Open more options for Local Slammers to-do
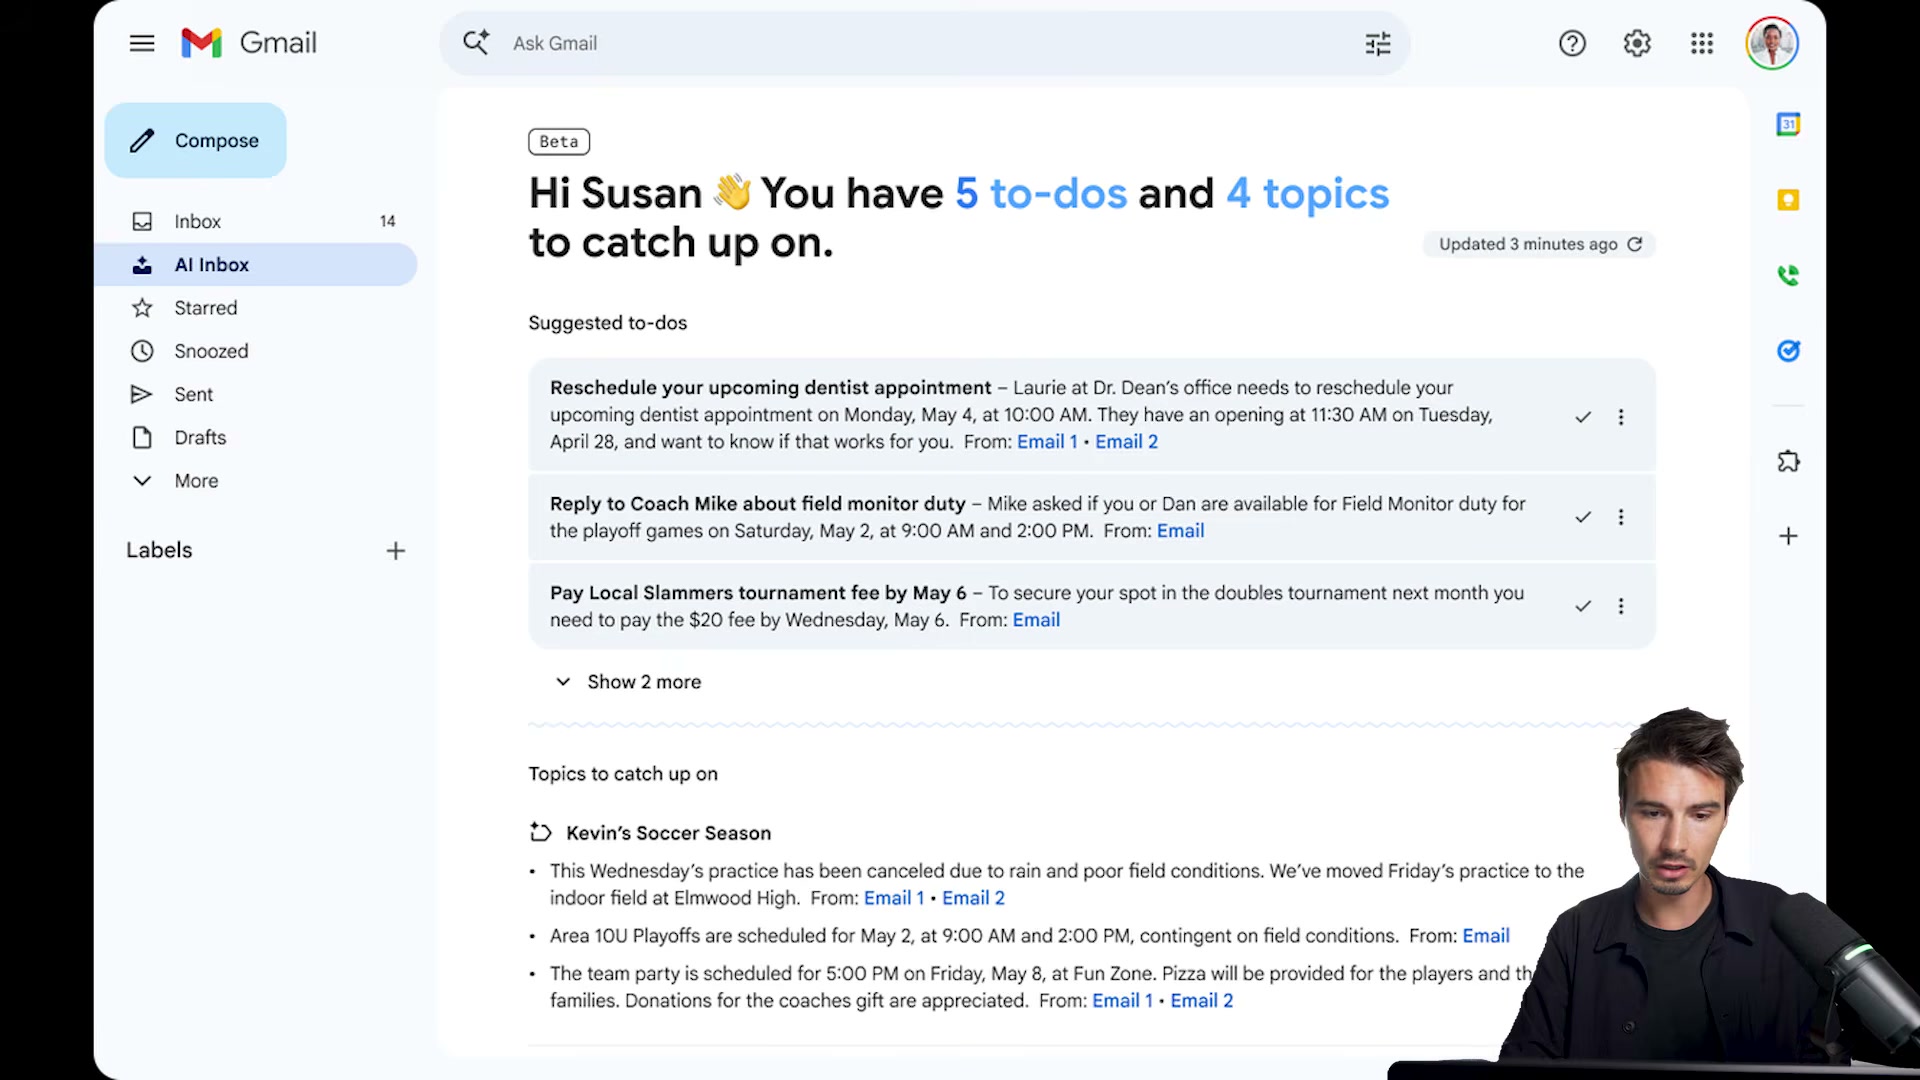Screen dimensions: 1920x1080 [1621, 606]
